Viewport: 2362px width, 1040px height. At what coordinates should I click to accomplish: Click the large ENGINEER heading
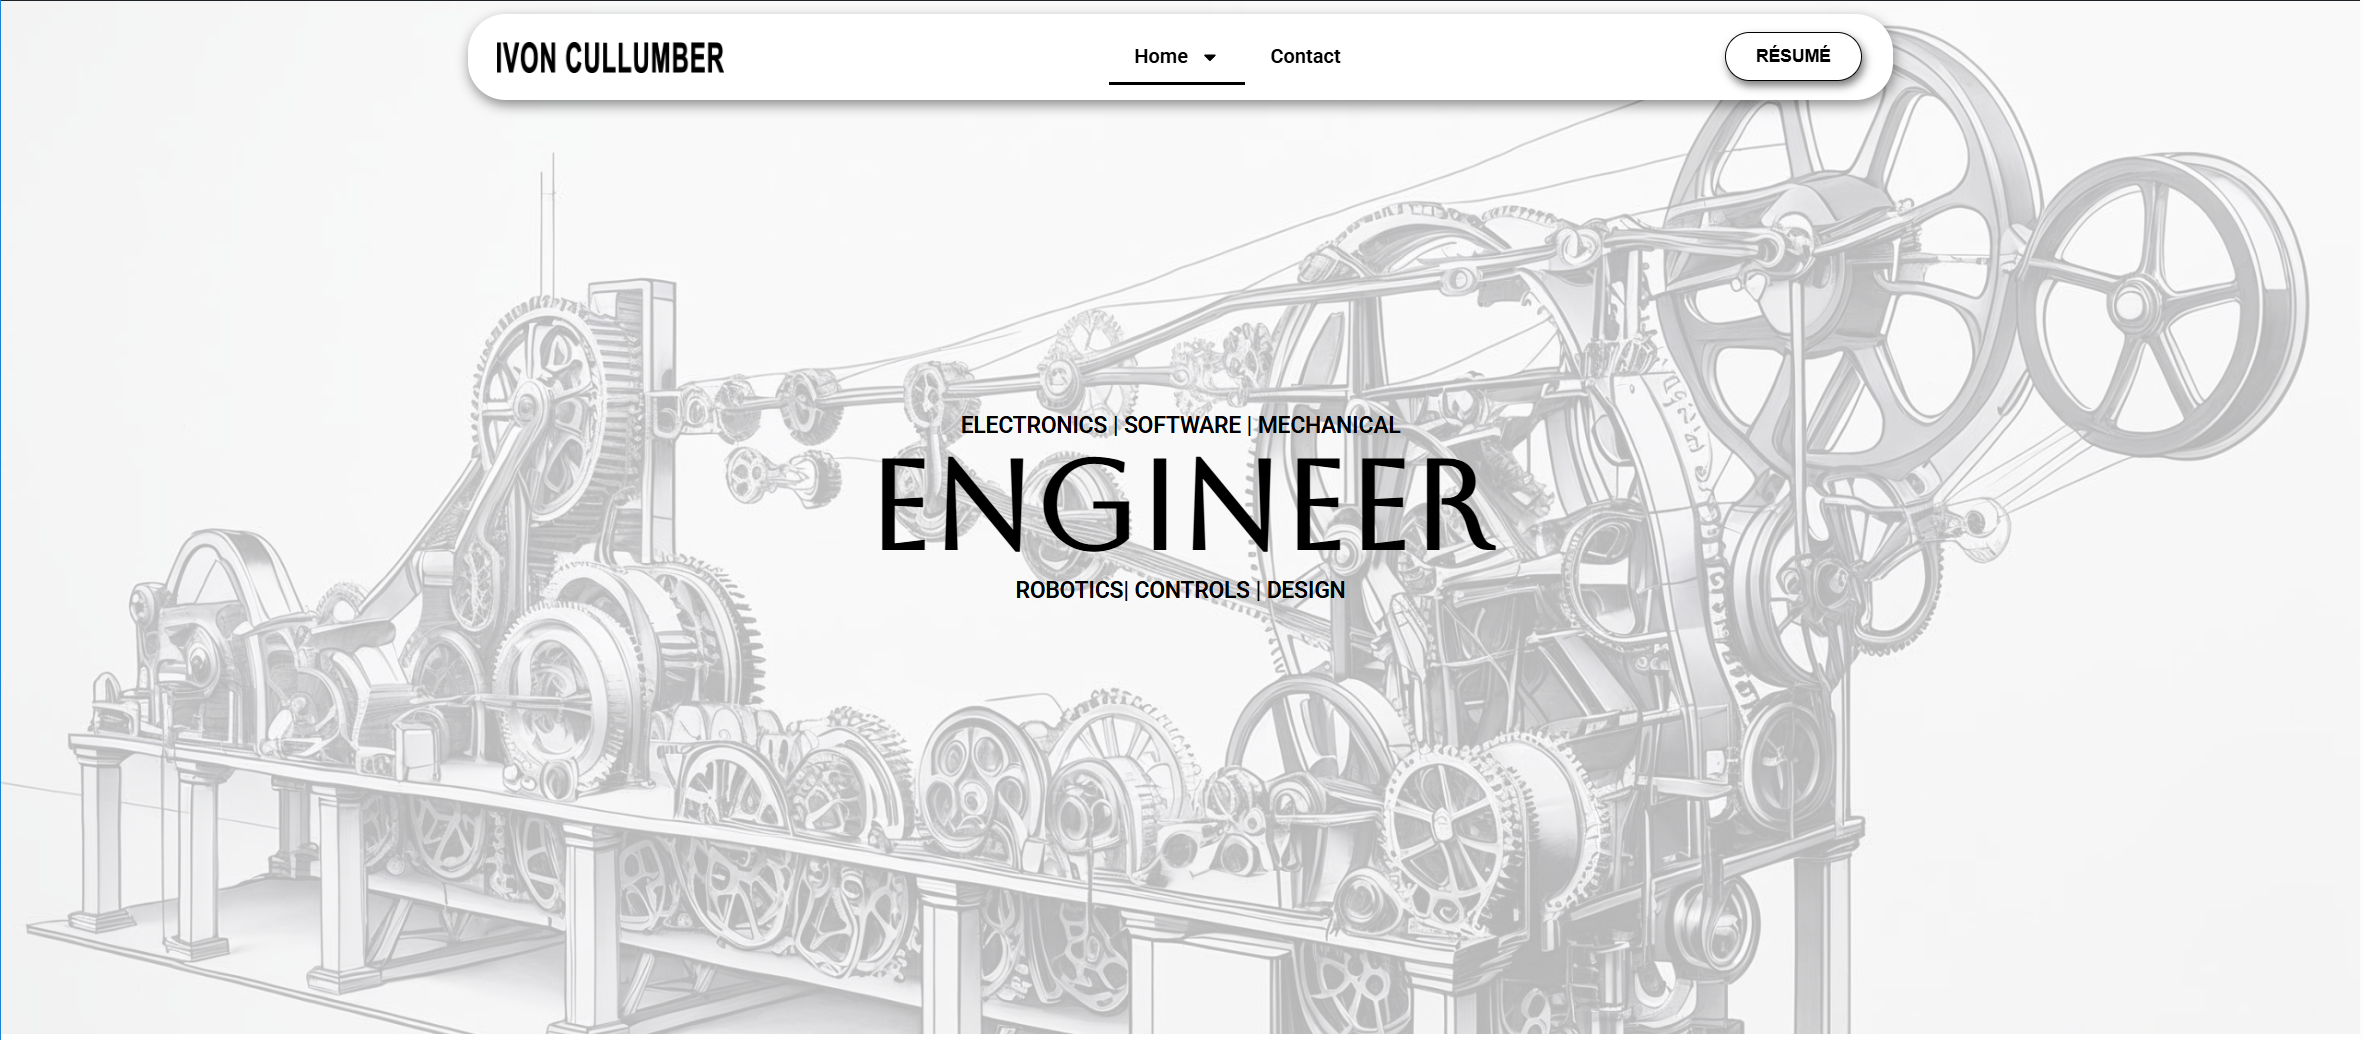pyautogui.click(x=1184, y=505)
